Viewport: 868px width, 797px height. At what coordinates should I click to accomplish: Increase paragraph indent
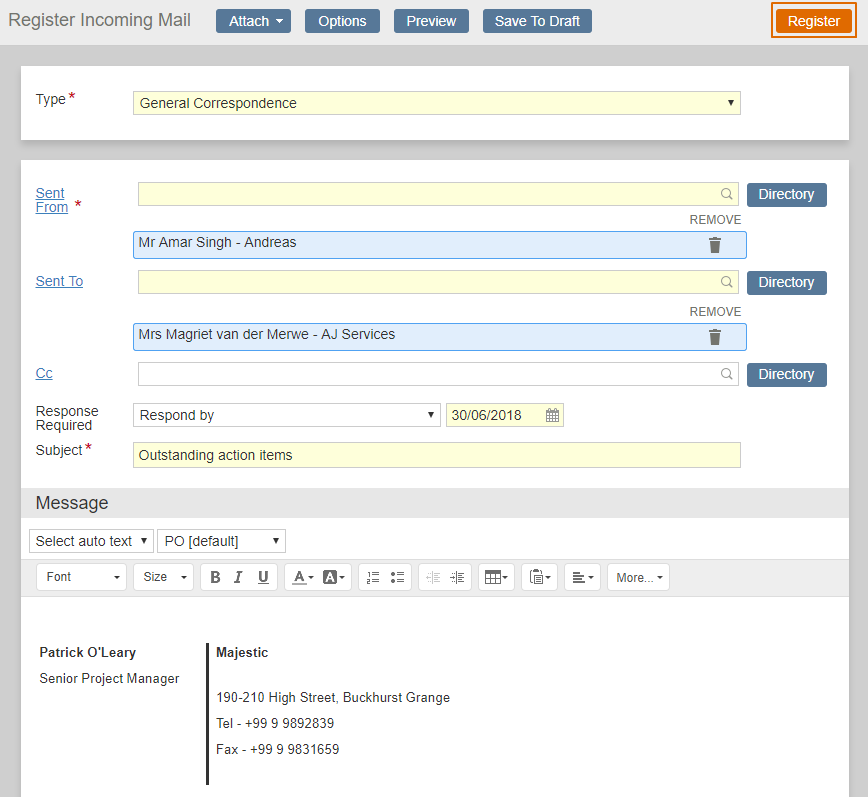coord(458,577)
